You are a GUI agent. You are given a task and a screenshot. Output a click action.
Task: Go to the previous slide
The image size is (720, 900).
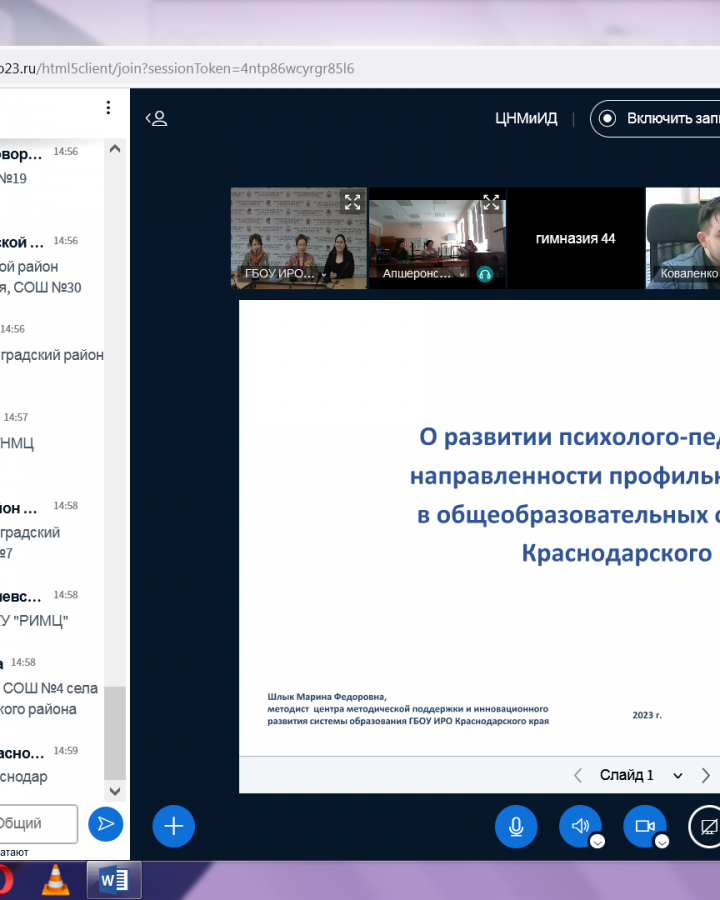pos(578,775)
